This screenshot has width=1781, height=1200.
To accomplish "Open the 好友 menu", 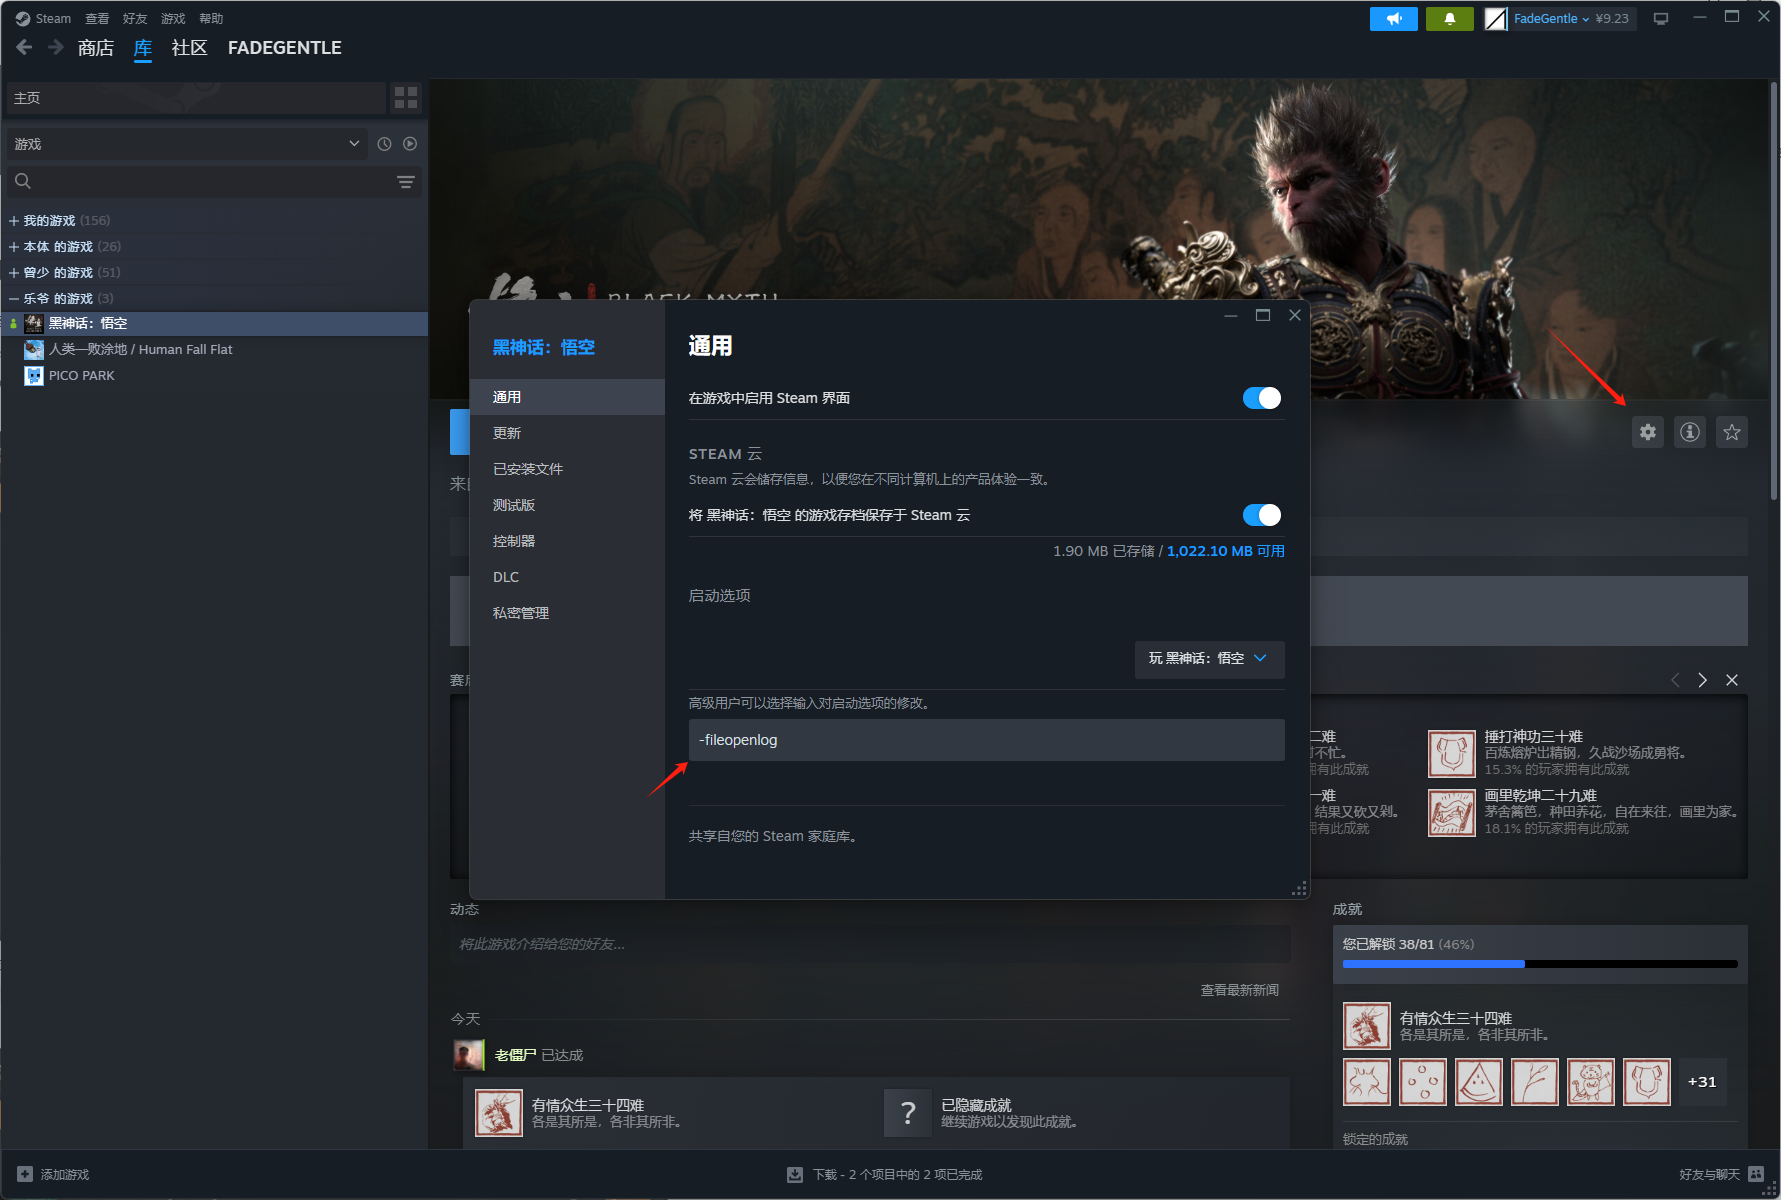I will [x=135, y=19].
